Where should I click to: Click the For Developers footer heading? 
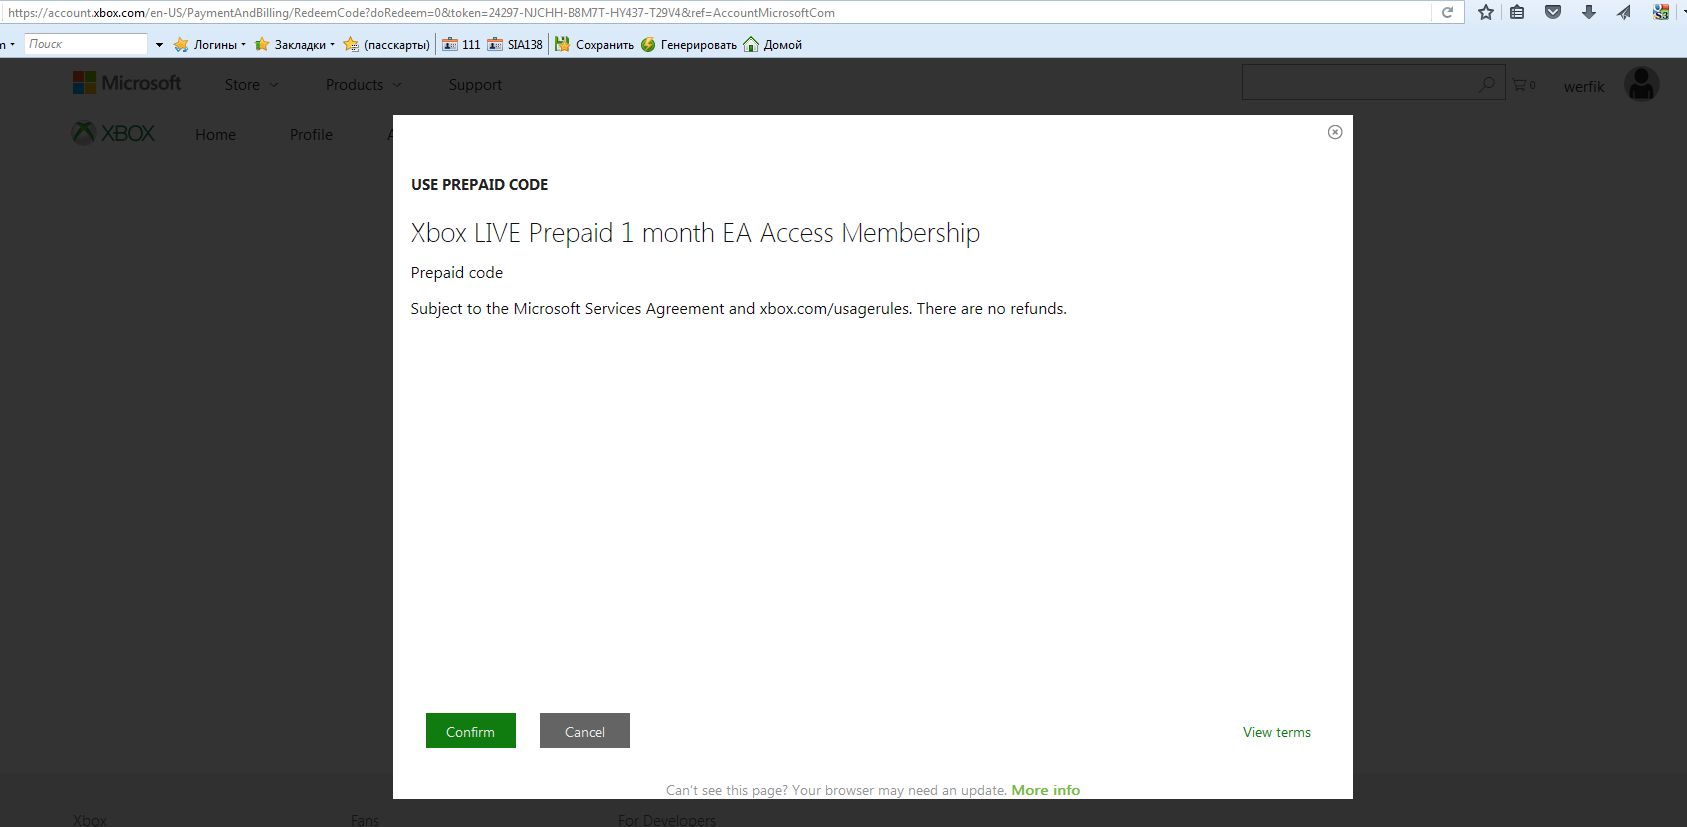pyautogui.click(x=667, y=820)
